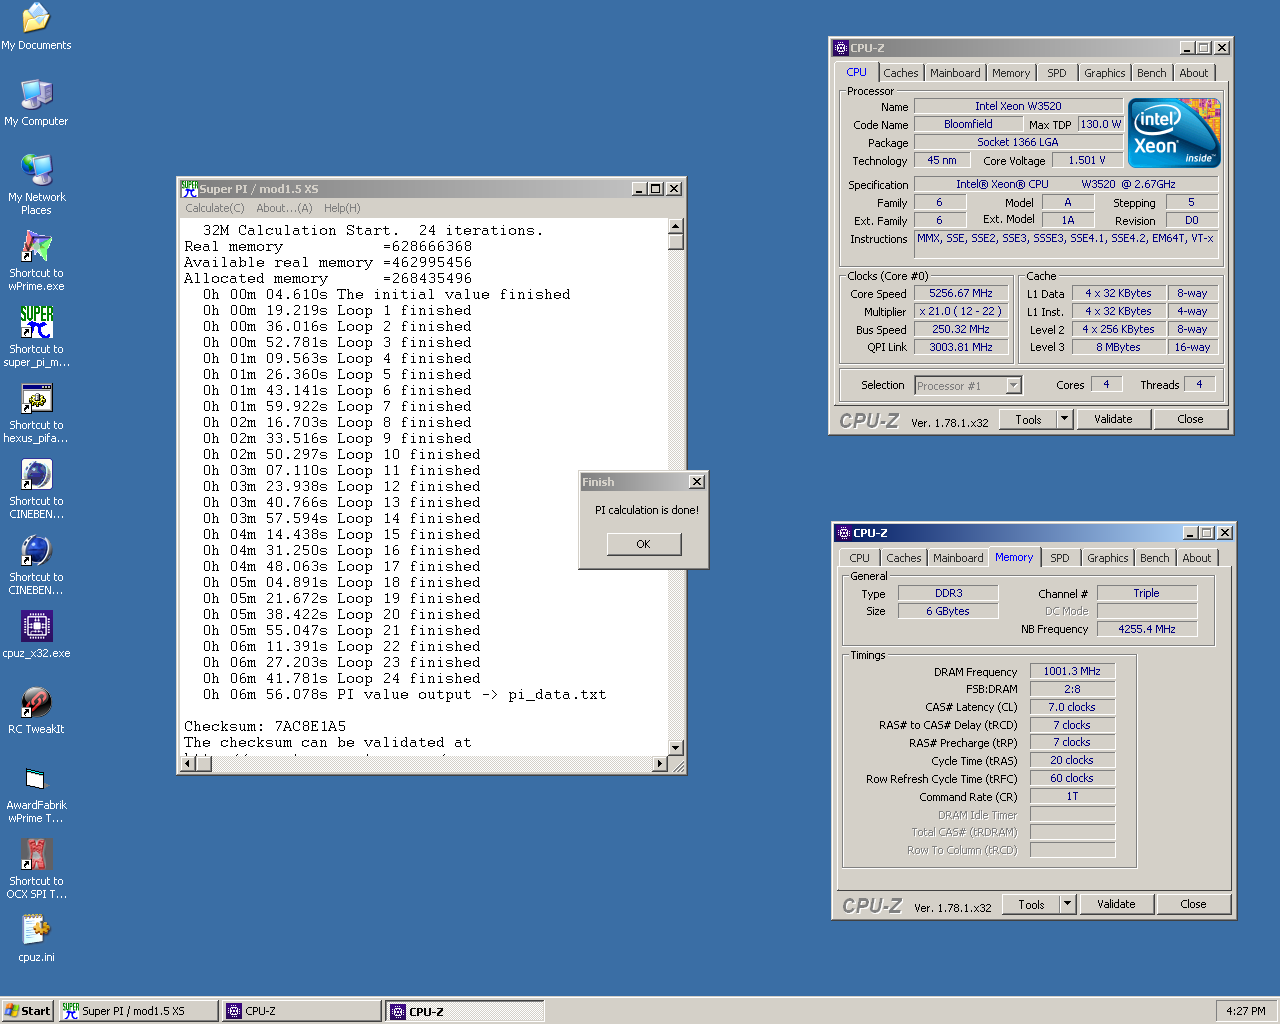The width and height of the screenshot is (1280, 1024).
Task: Select Graphics tab in upper CPU-Z window
Action: [x=1104, y=73]
